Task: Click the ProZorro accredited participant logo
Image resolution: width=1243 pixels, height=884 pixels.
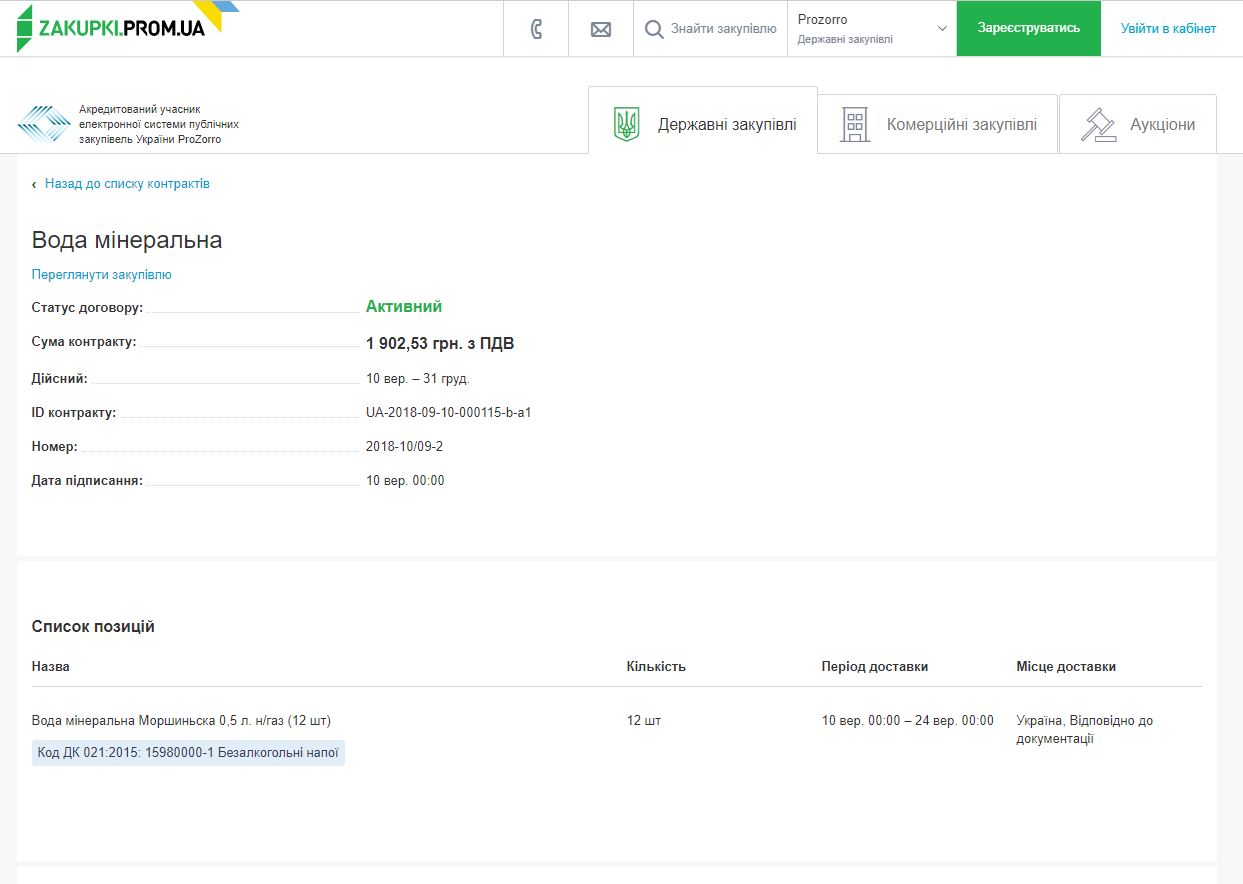Action: [44, 124]
